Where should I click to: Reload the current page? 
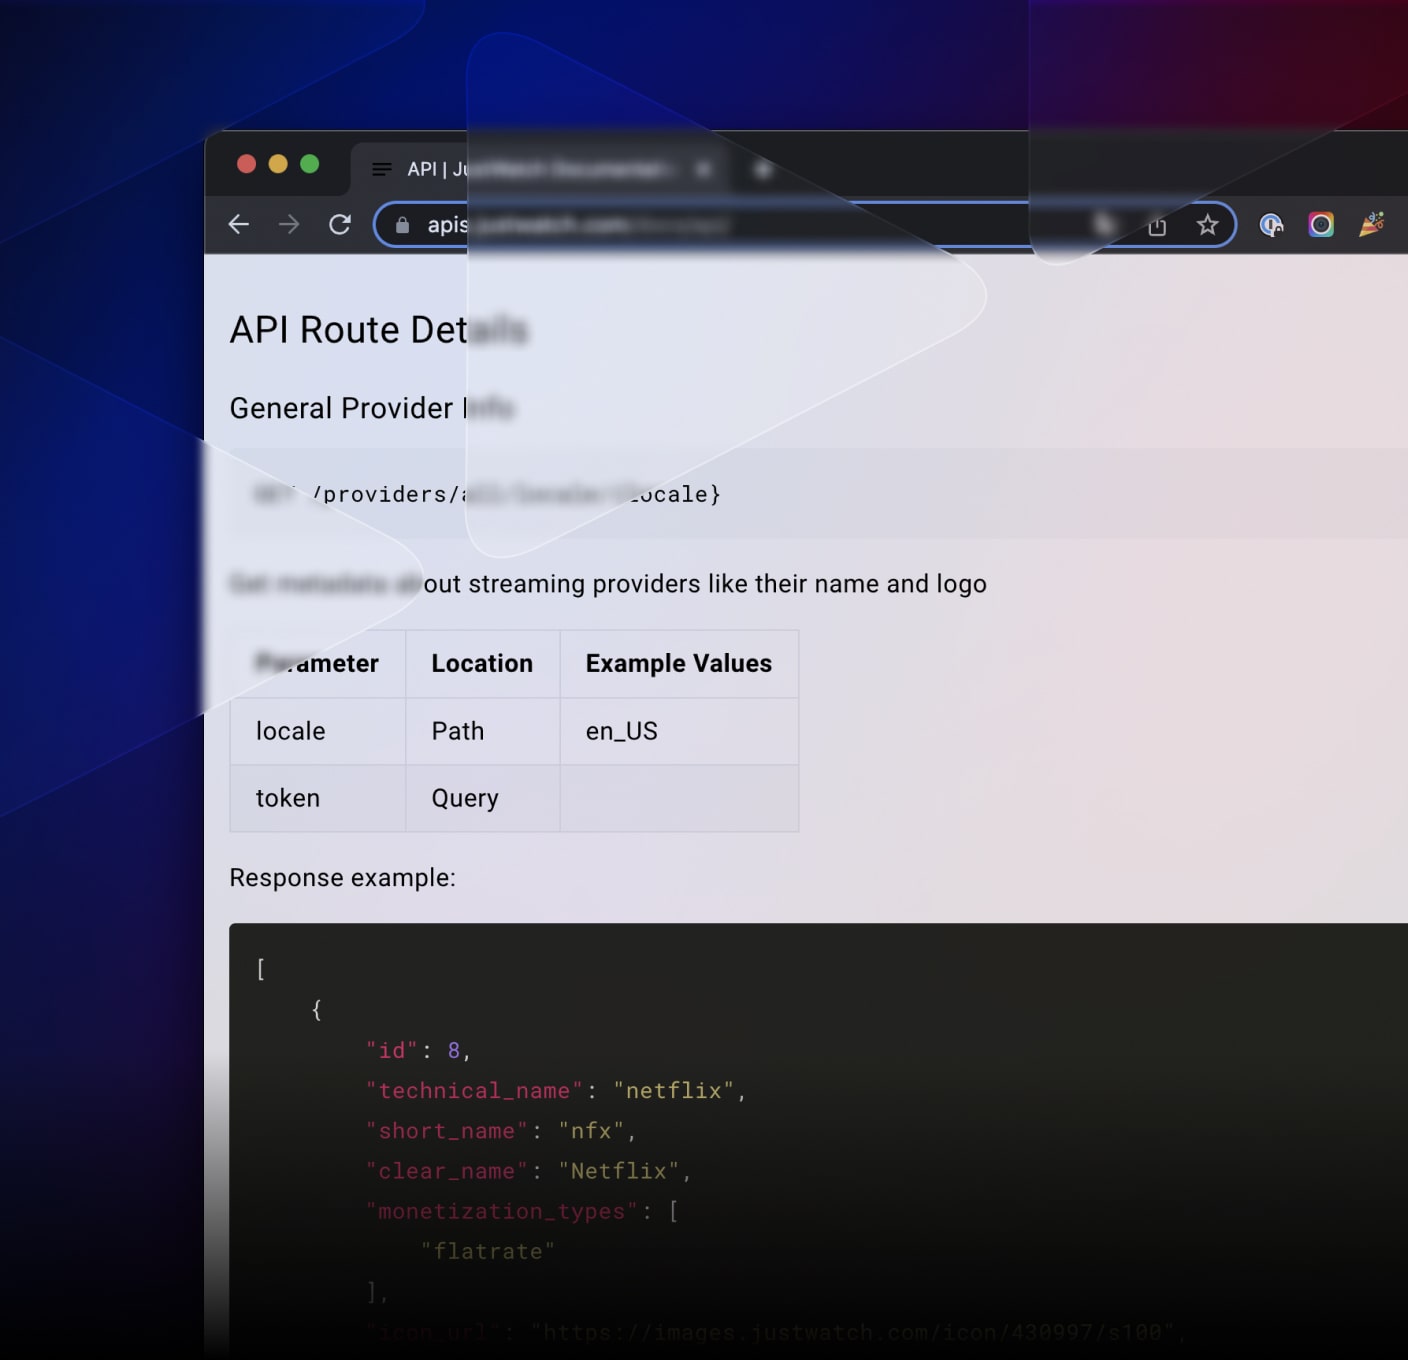coord(339,224)
